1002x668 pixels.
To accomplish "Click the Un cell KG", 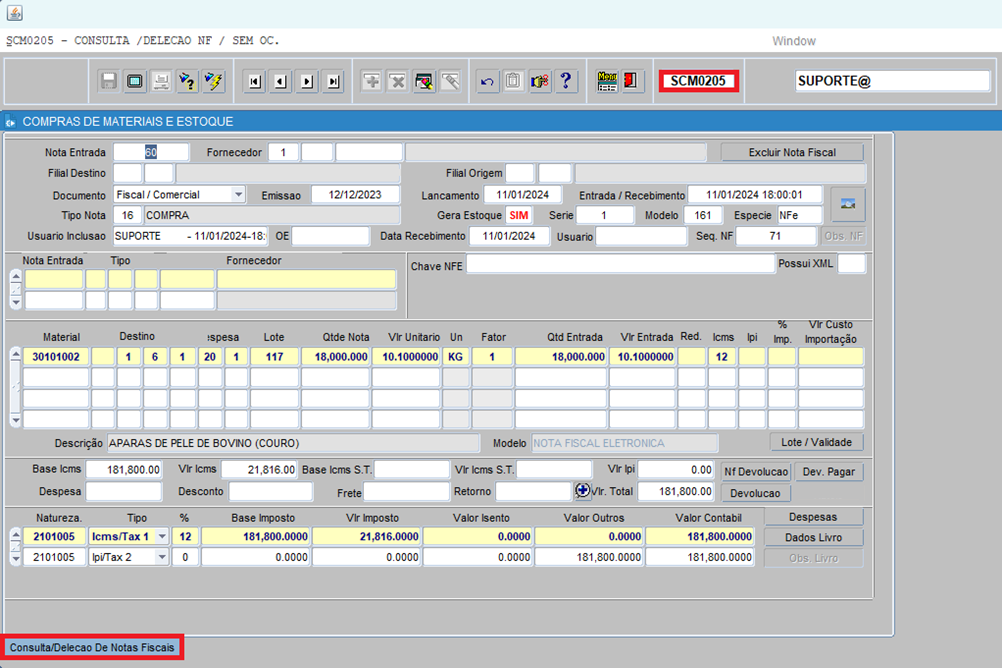I will tap(456, 357).
